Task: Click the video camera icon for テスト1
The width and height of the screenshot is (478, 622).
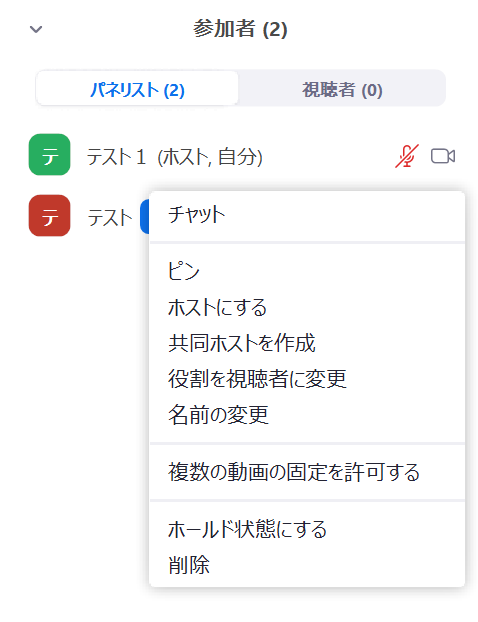Action: click(443, 156)
